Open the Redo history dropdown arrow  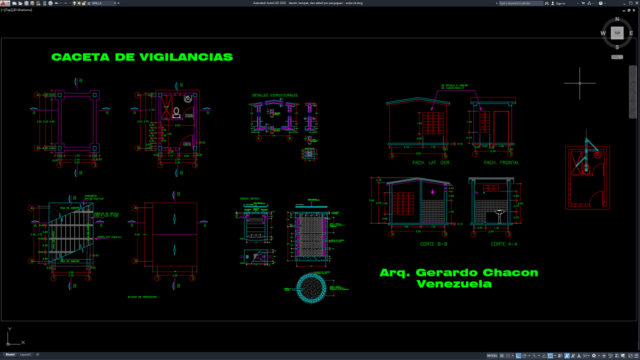click(x=70, y=3)
